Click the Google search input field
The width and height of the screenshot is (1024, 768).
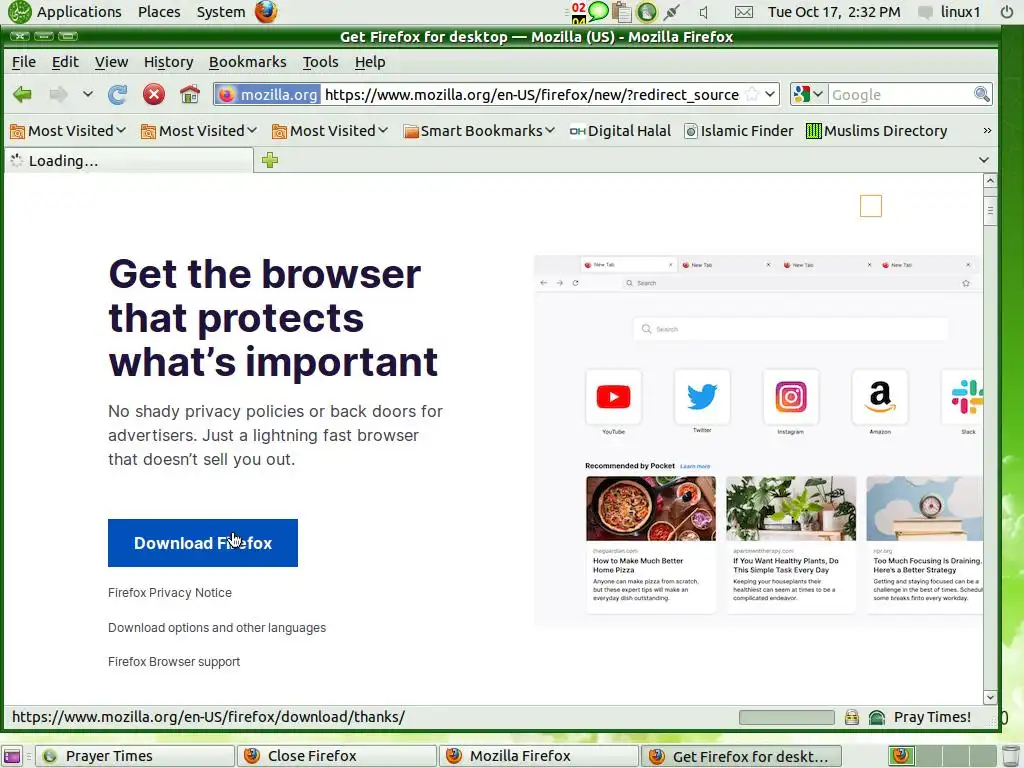[x=901, y=95]
